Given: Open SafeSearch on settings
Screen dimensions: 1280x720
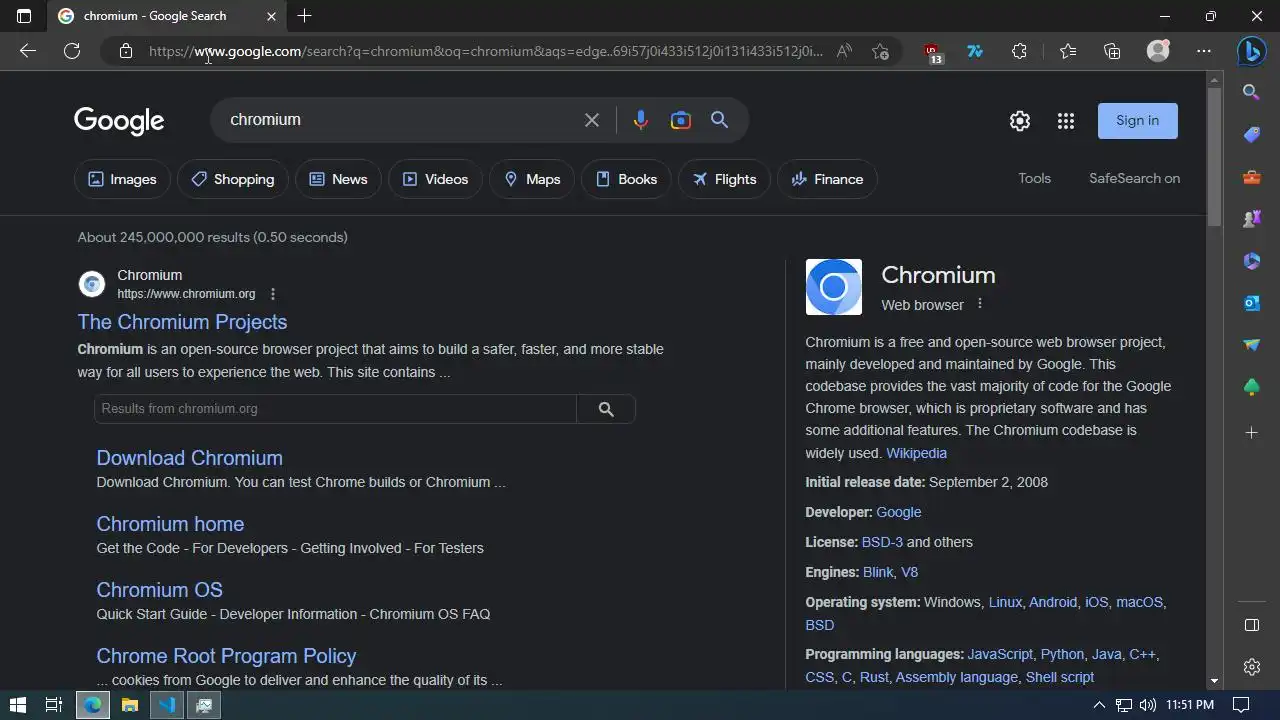Looking at the screenshot, I should (x=1134, y=178).
